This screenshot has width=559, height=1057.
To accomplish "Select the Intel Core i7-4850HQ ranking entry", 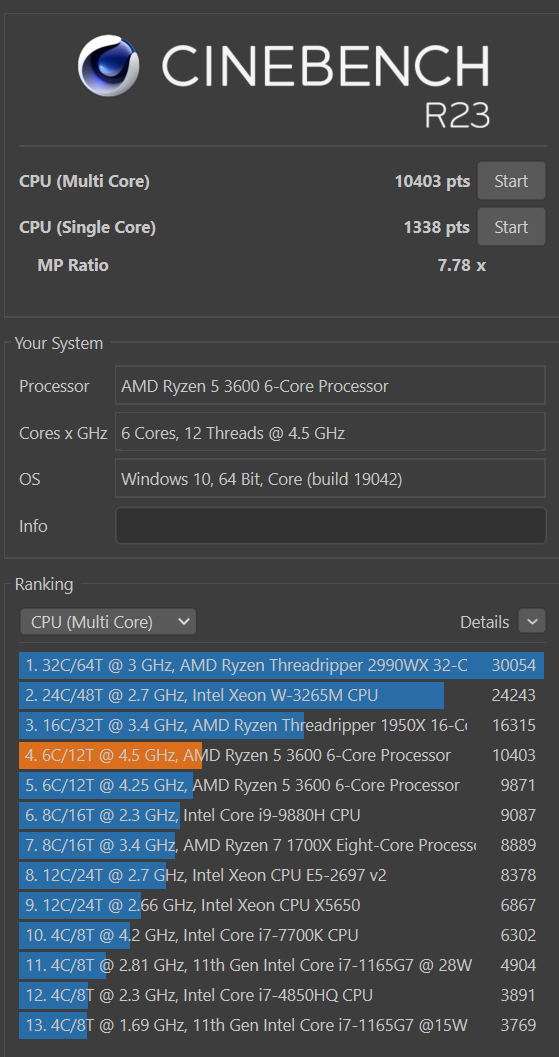I will [281, 995].
